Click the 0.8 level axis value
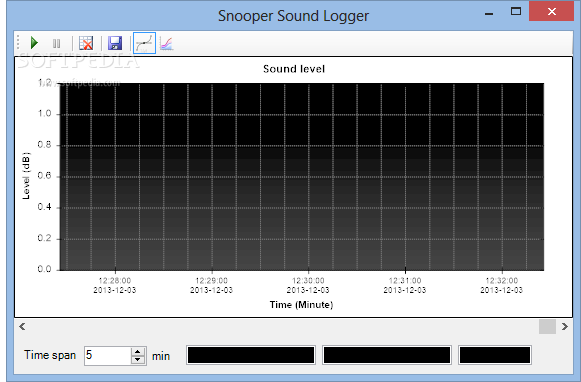The width and height of the screenshot is (581, 382). click(x=44, y=145)
